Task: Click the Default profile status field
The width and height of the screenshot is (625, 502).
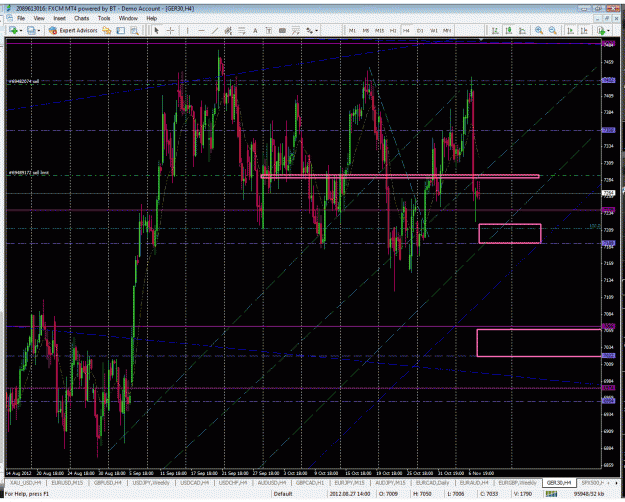Action: [283, 494]
